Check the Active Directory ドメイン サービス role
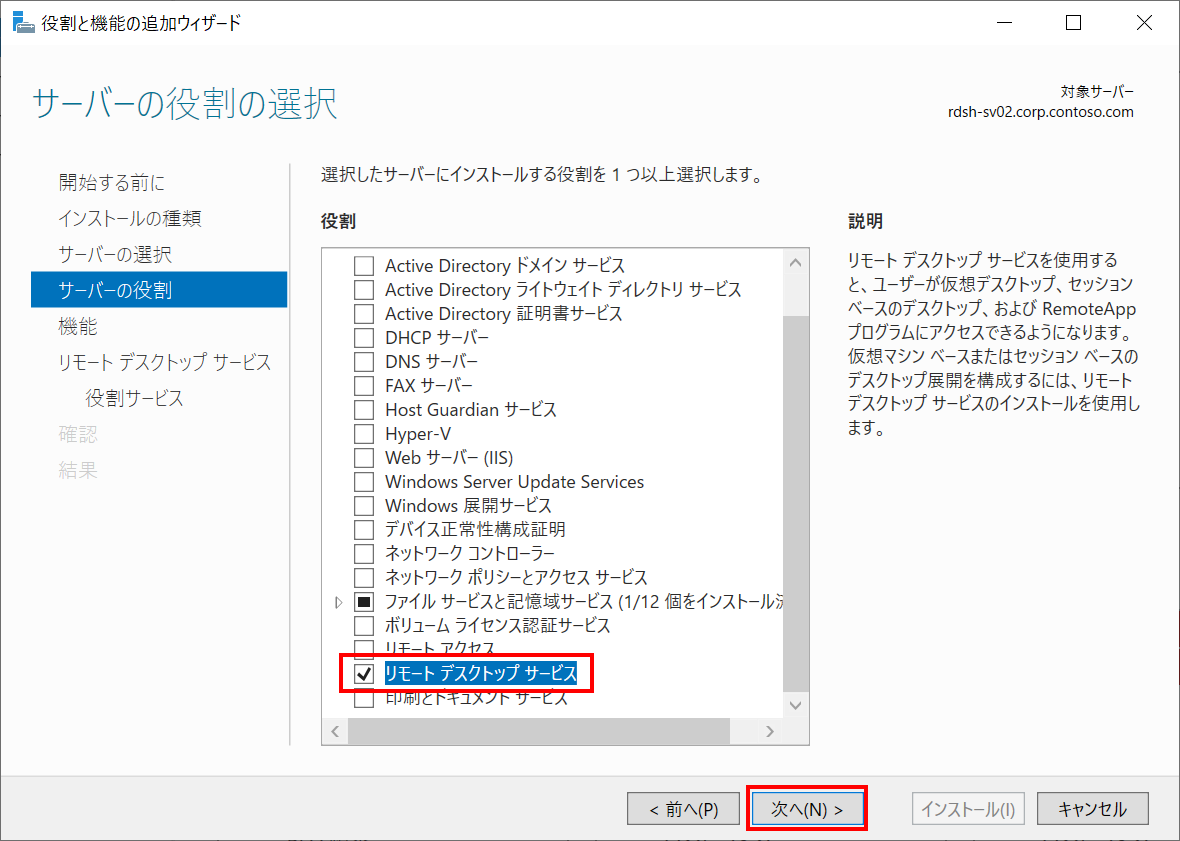1180x841 pixels. pyautogui.click(x=365, y=265)
